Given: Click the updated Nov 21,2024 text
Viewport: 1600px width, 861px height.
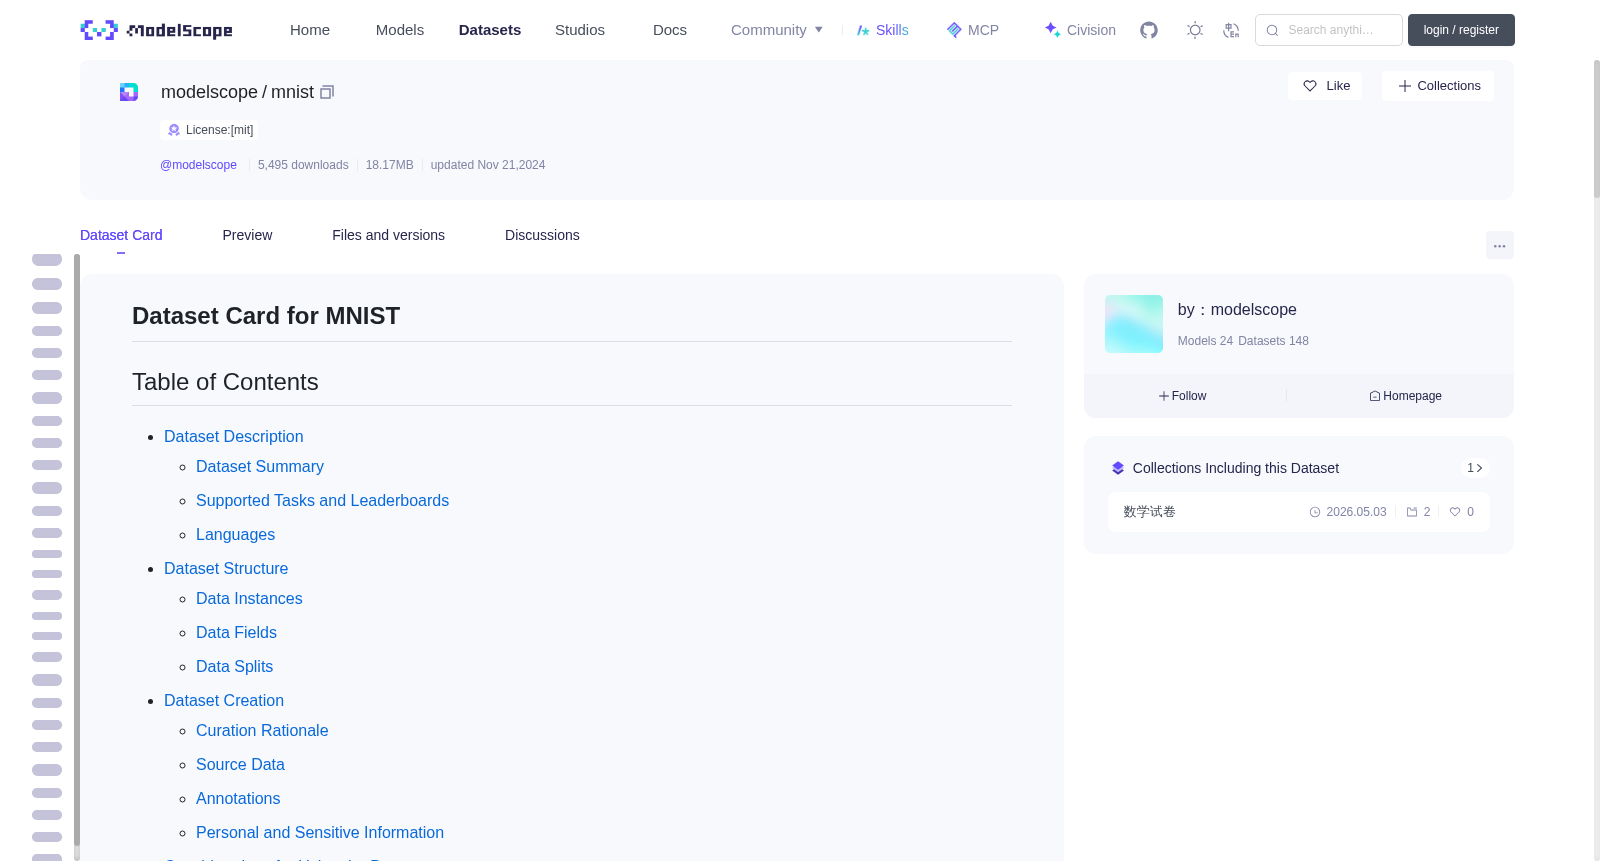Looking at the screenshot, I should click(488, 165).
